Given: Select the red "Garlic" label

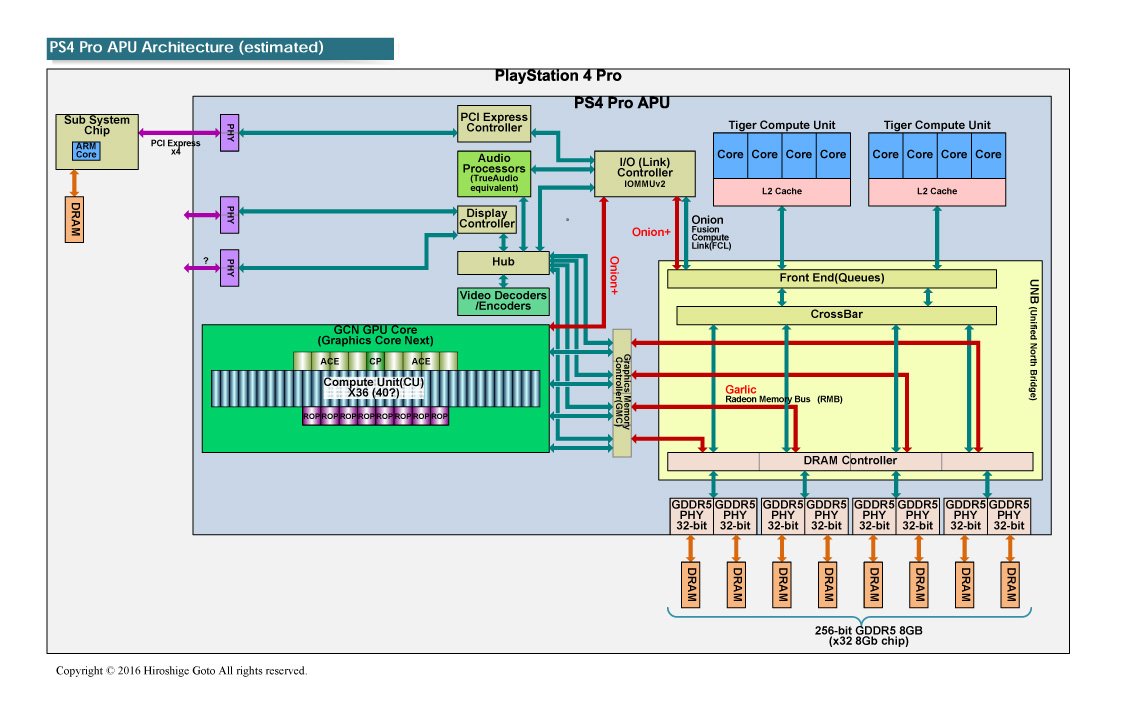Looking at the screenshot, I should tap(741, 389).
